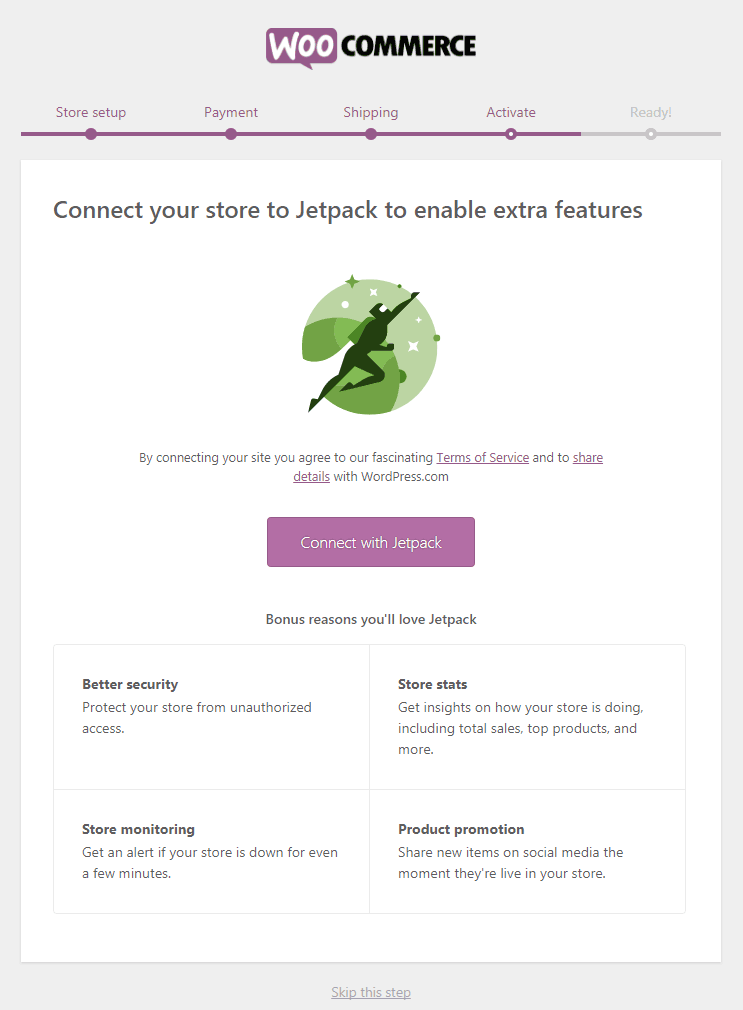Select the Activate step label
The image size is (743, 1010).
511,112
